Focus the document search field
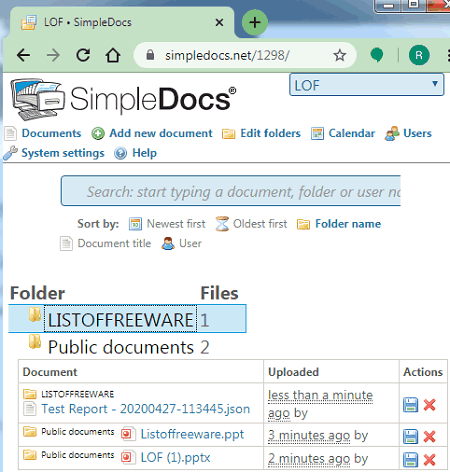Viewport: 450px width, 472px height. (x=231, y=191)
